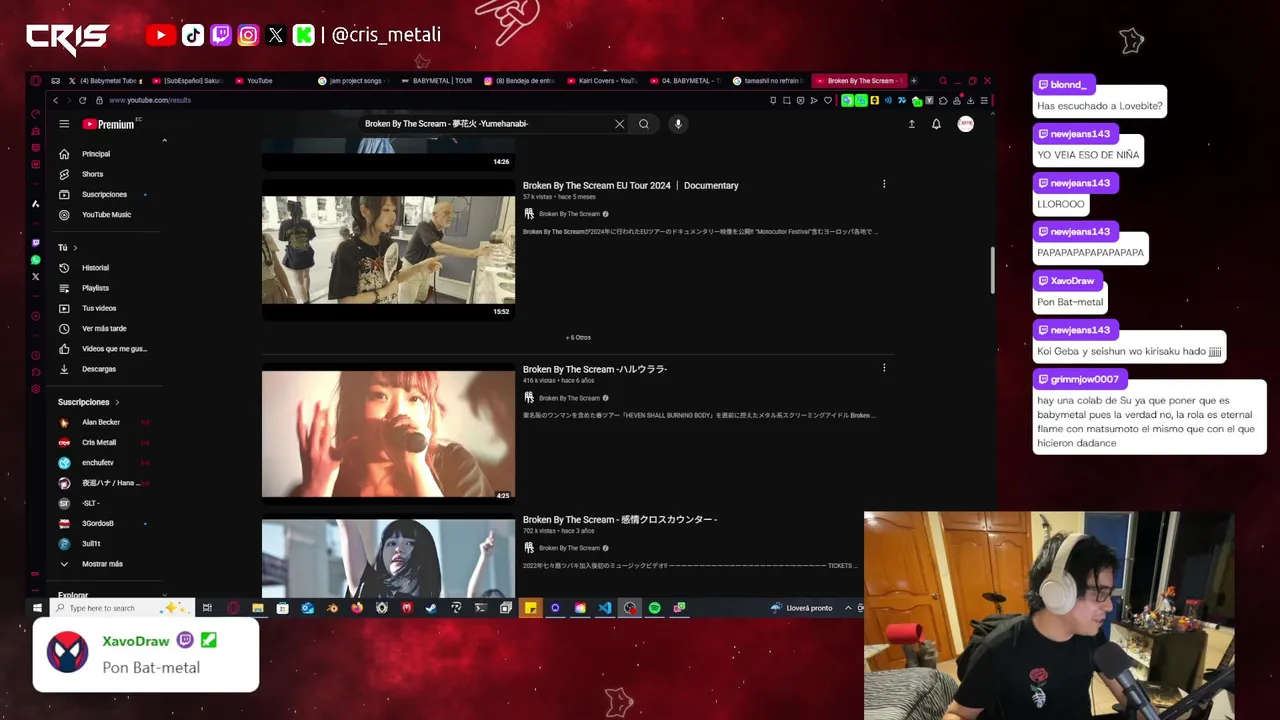Image resolution: width=1280 pixels, height=720 pixels.
Task: Bookmark page with heart icon
Action: pos(826,100)
